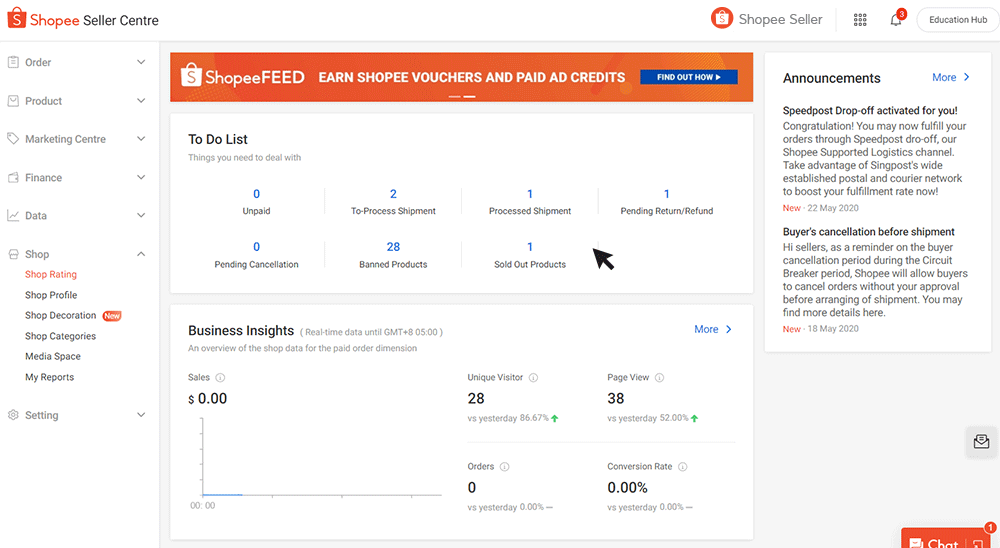Click the Data chart icon in sidebar
Image resolution: width=1000 pixels, height=548 pixels.
point(13,216)
